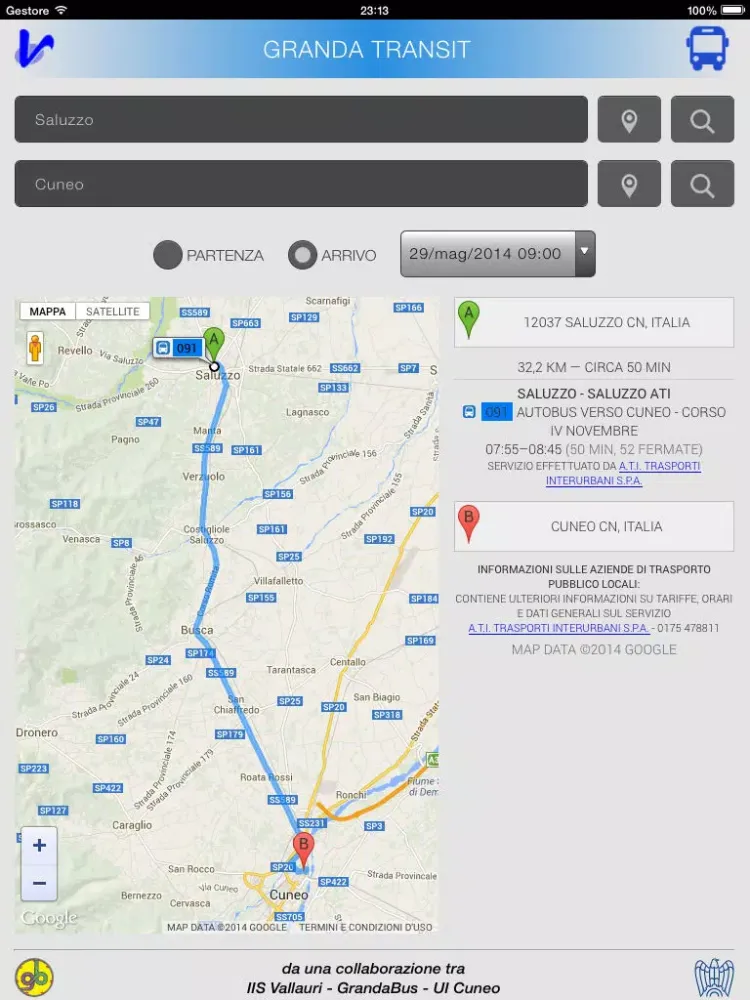
Task: Click the 091 bus label on map
Action: coord(179,348)
